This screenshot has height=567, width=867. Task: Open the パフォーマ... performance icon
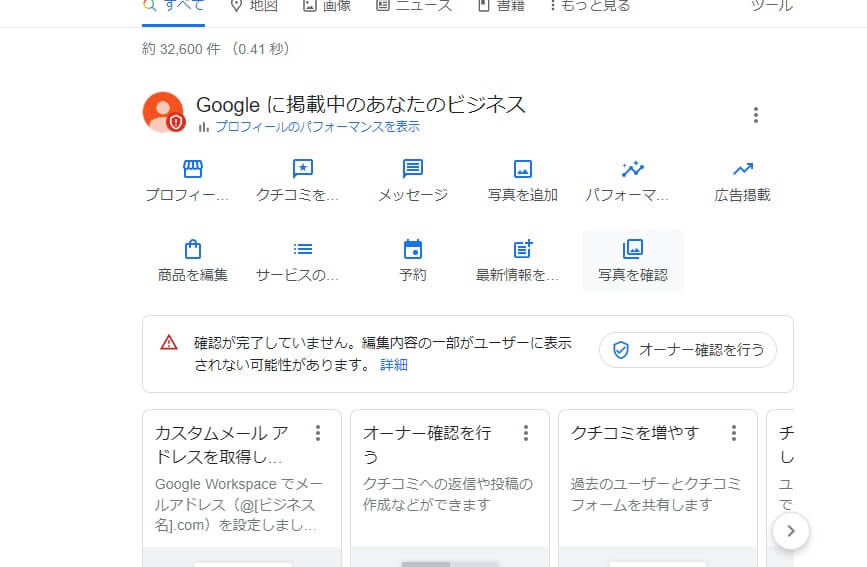click(633, 169)
